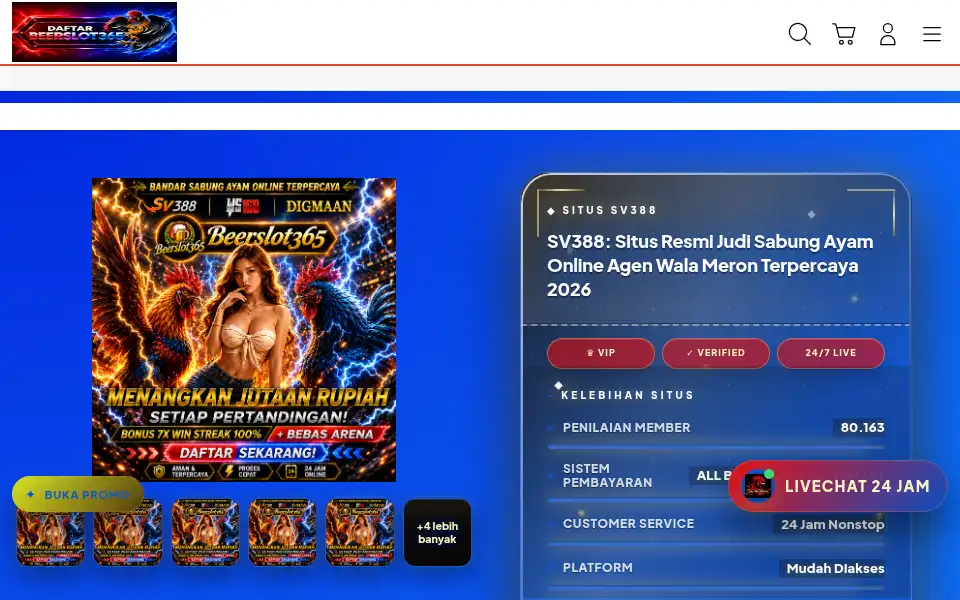Open the search icon in header
Screen dimensions: 960x600
(800, 34)
